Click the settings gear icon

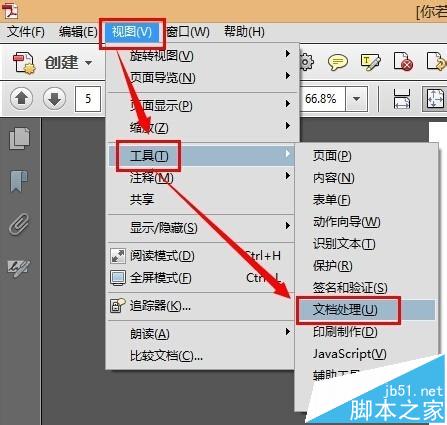pos(306,62)
